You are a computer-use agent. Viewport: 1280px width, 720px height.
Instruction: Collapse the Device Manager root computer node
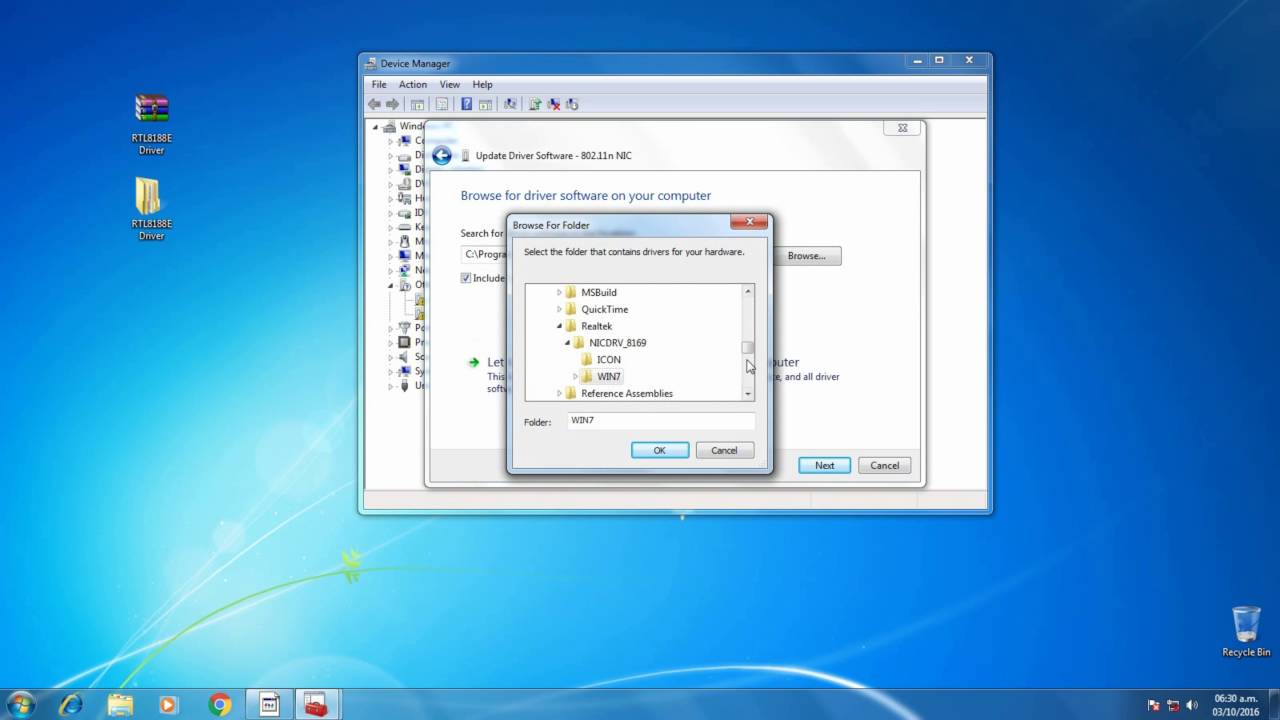(x=377, y=126)
